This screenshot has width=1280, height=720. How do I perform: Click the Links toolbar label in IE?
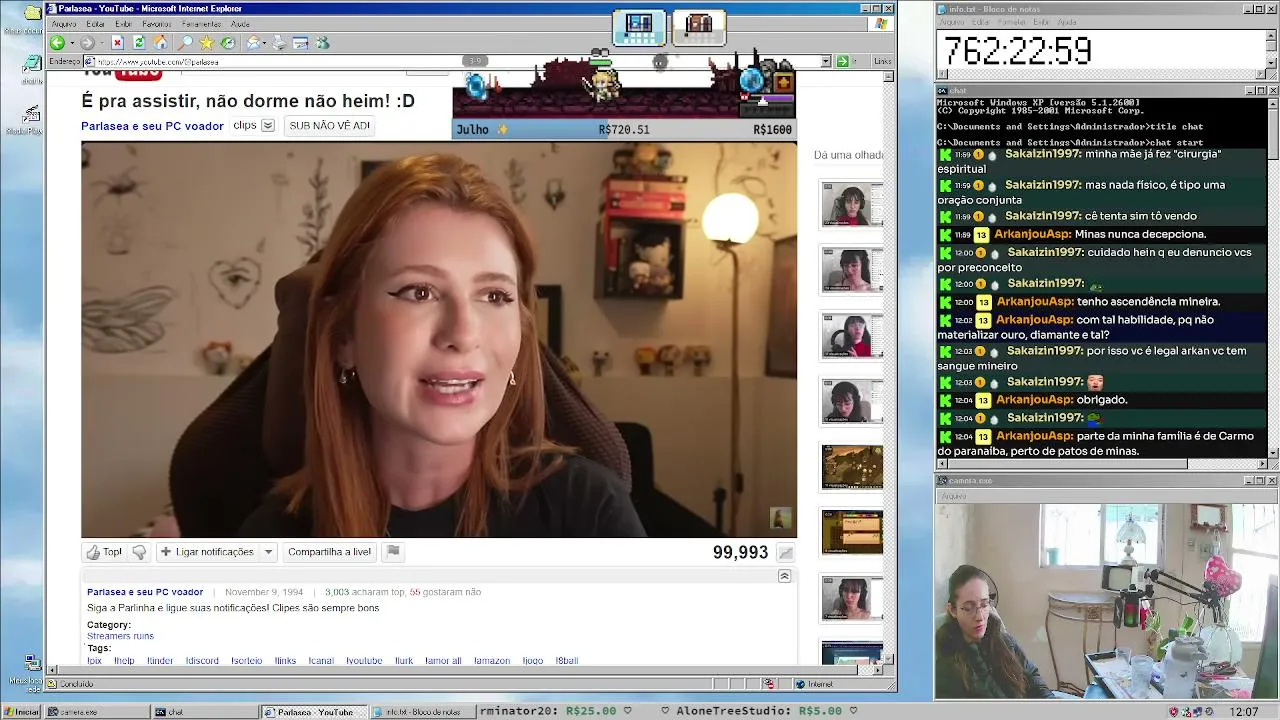pyautogui.click(x=882, y=61)
